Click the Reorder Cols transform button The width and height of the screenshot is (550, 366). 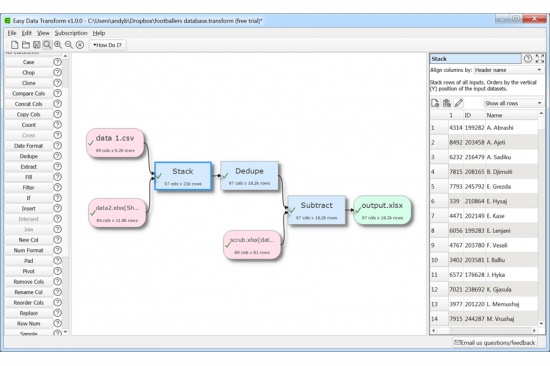pos(29,302)
